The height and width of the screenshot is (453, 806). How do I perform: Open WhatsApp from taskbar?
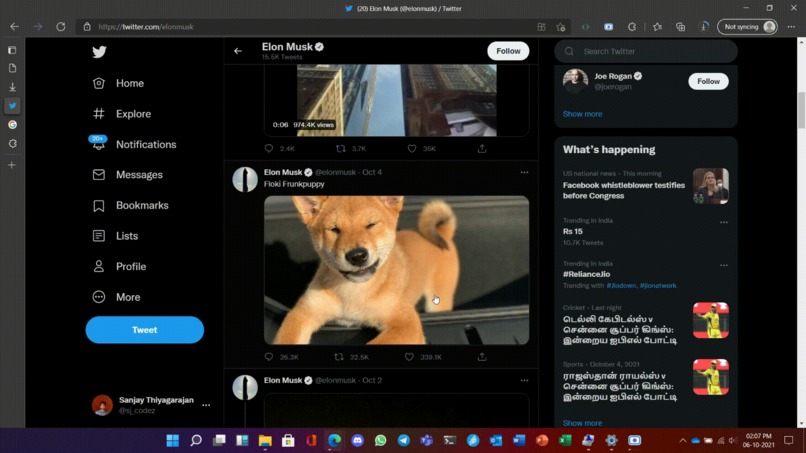[380, 440]
